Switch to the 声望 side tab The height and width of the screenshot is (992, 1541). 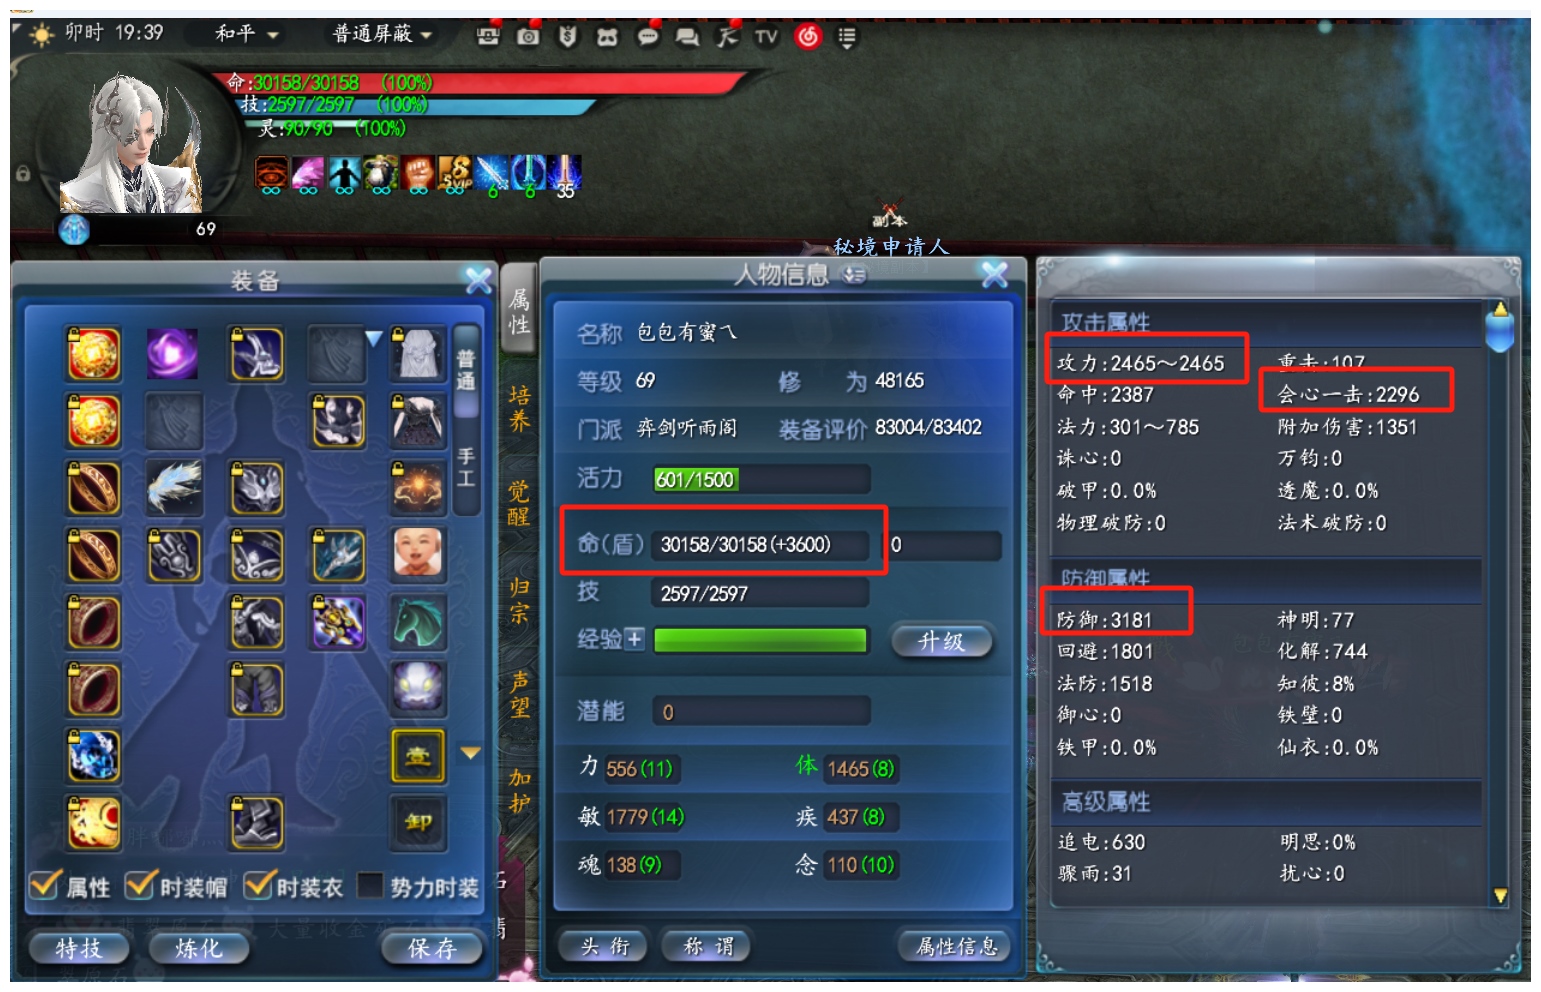[519, 694]
